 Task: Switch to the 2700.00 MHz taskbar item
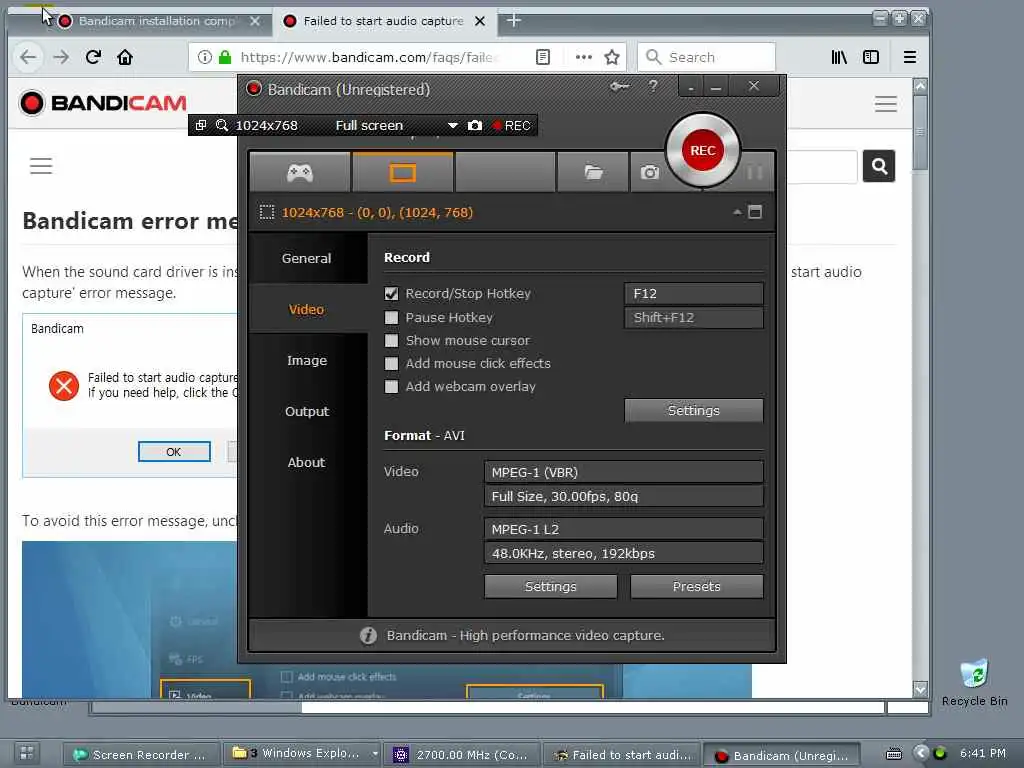click(462, 754)
